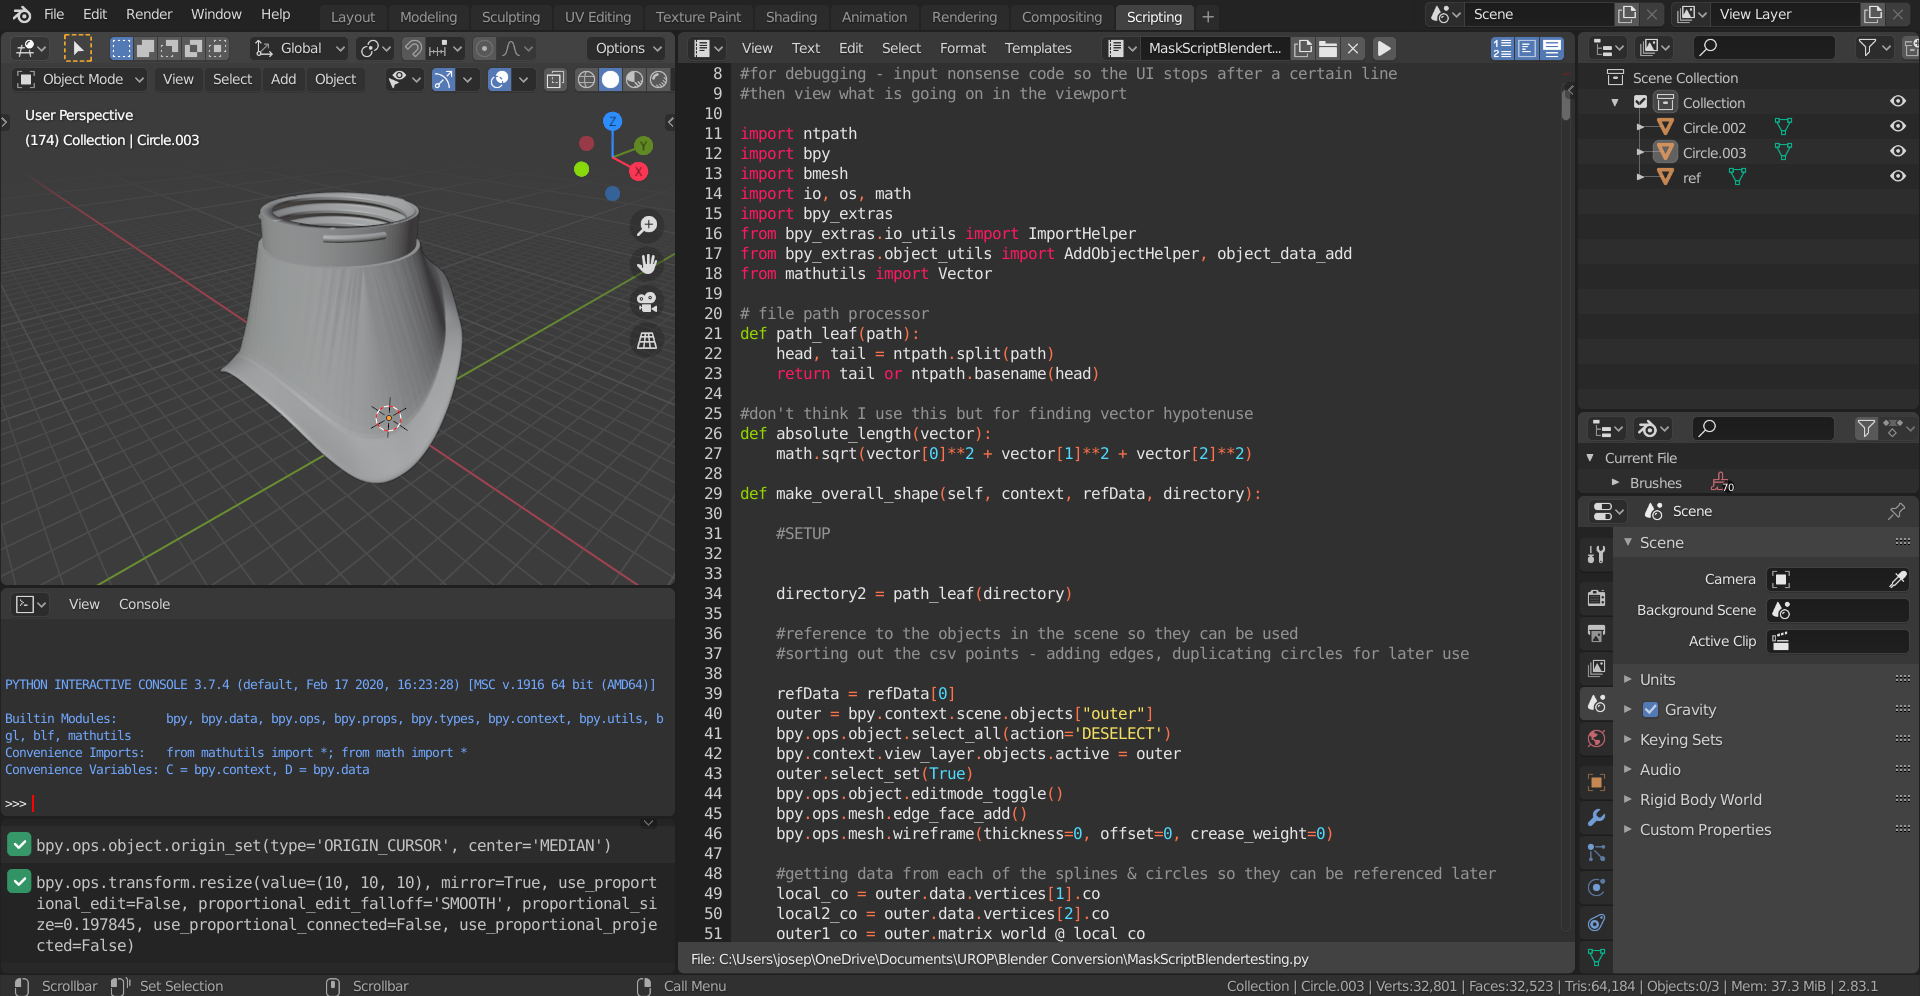Toggle syntax highlighting in text editor
1920x996 pixels.
(1552, 48)
